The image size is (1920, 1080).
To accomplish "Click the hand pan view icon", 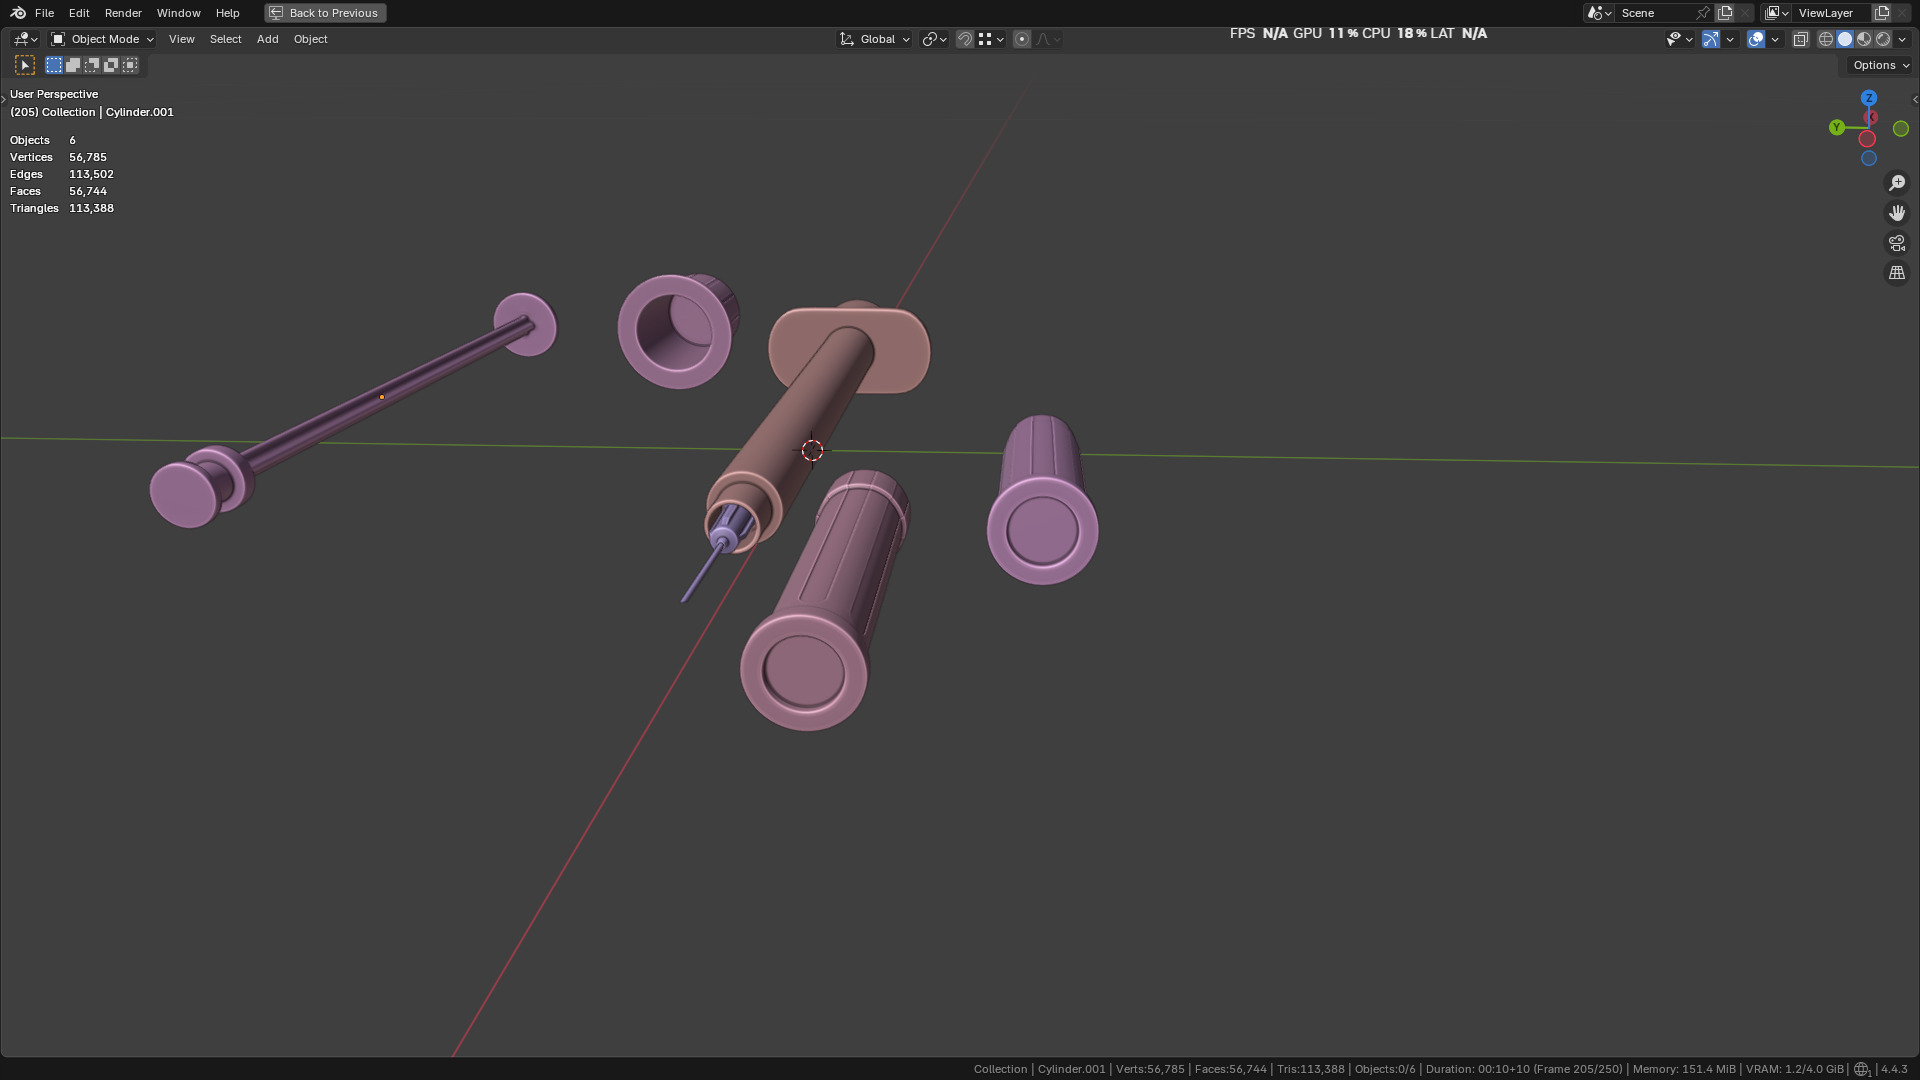I will coord(1896,213).
